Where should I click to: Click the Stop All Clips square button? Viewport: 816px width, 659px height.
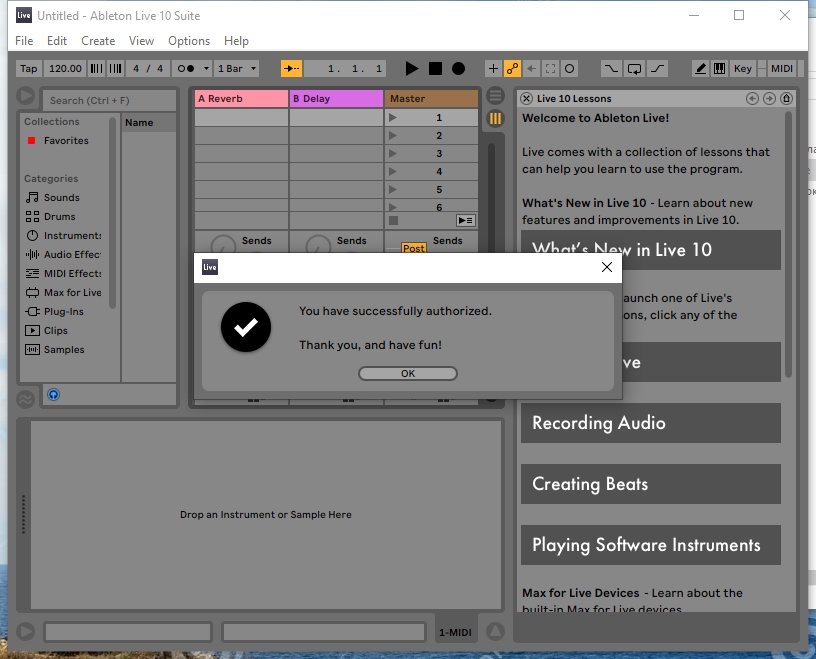click(x=393, y=221)
